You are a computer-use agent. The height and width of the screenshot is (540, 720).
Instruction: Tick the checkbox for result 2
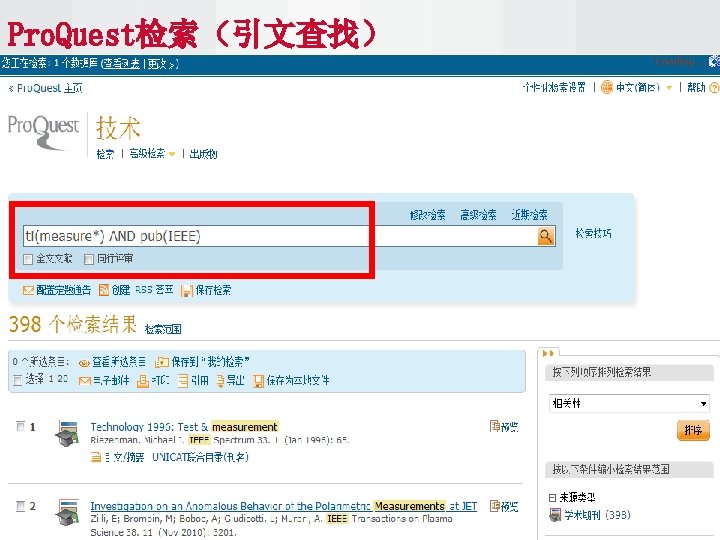[21, 506]
